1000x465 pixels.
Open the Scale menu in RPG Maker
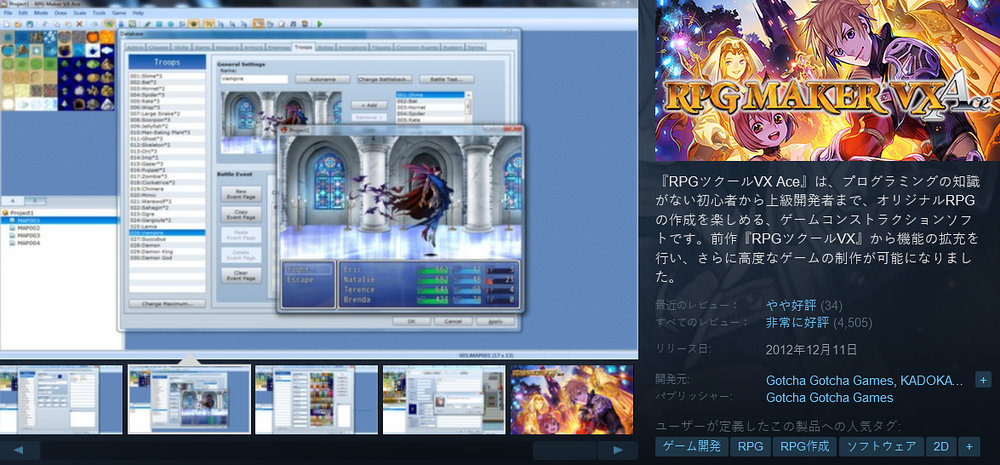(x=80, y=13)
